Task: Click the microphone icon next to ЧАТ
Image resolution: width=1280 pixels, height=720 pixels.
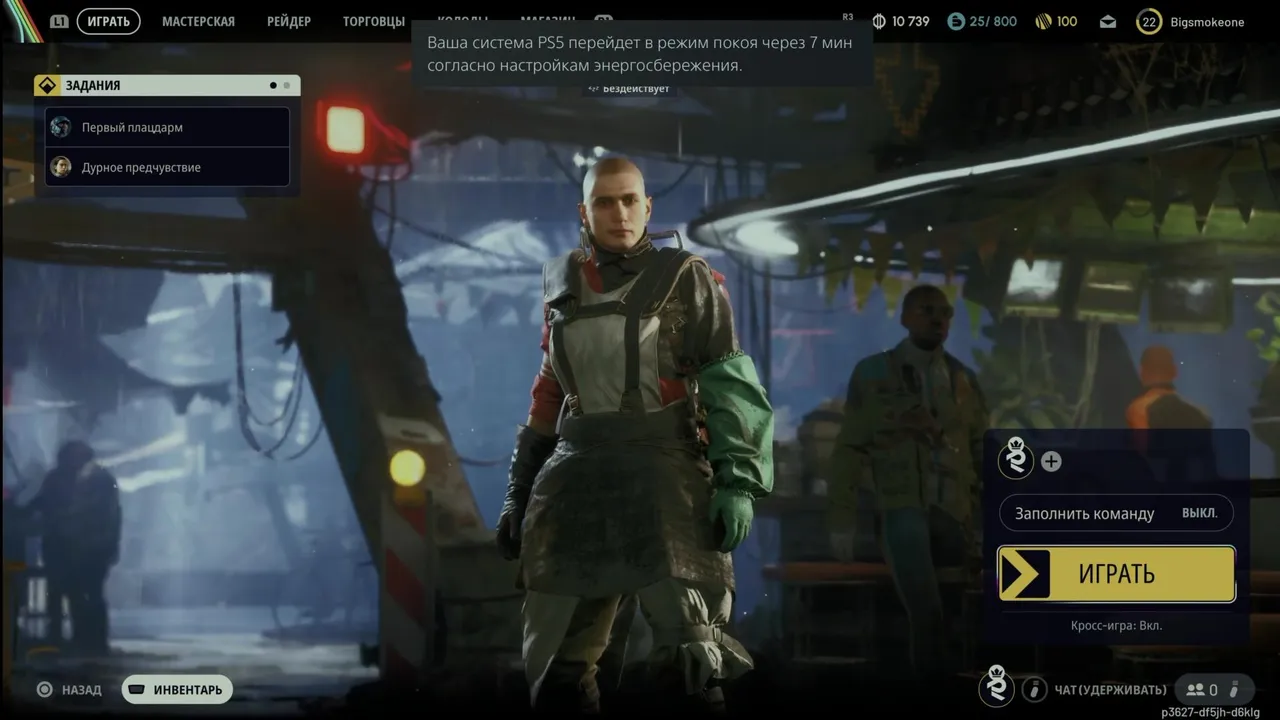Action: coord(1034,689)
